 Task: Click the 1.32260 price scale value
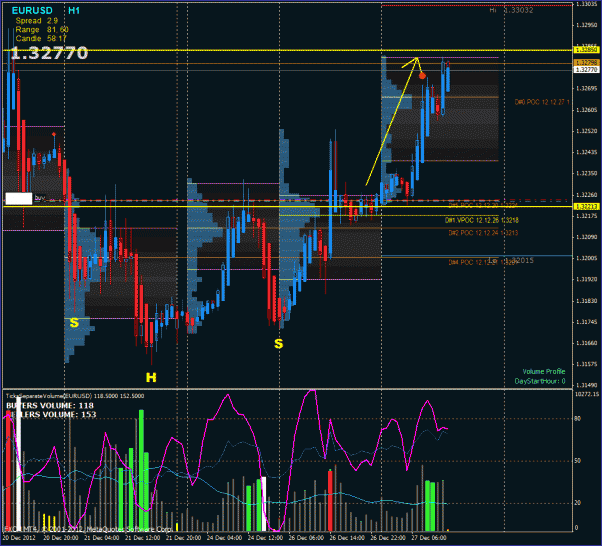[587, 195]
